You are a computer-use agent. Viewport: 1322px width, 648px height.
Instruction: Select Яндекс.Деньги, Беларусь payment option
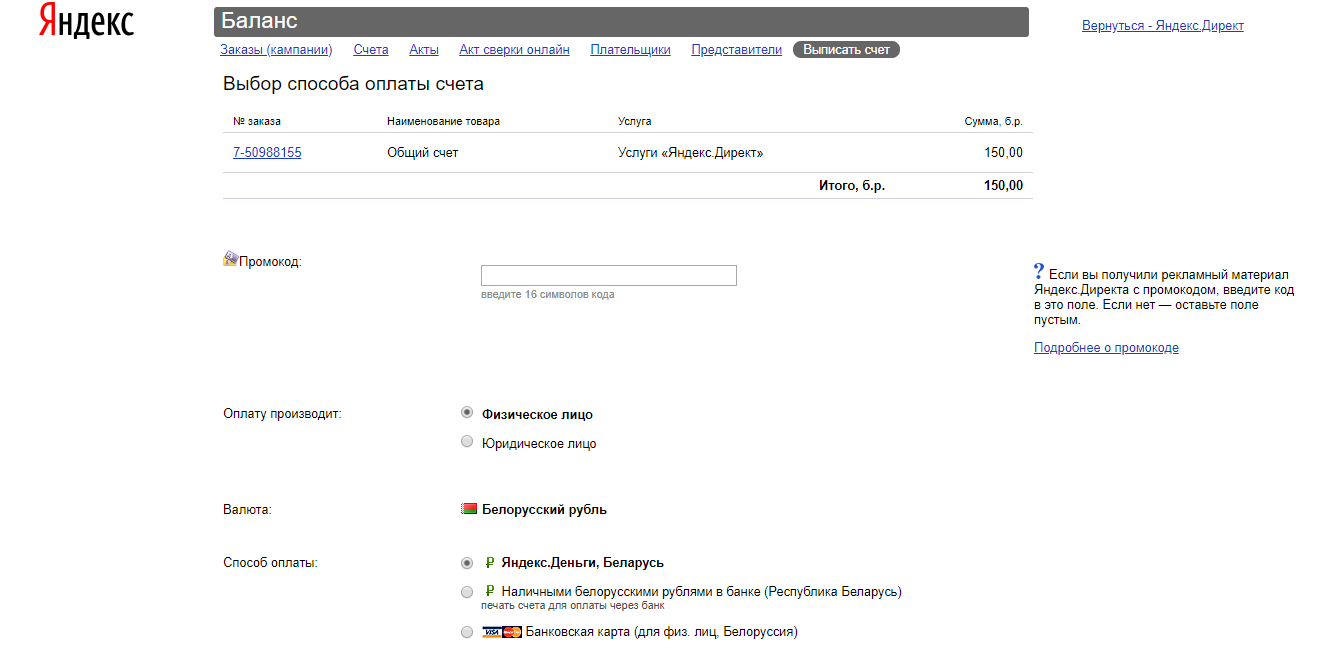pyautogui.click(x=467, y=563)
